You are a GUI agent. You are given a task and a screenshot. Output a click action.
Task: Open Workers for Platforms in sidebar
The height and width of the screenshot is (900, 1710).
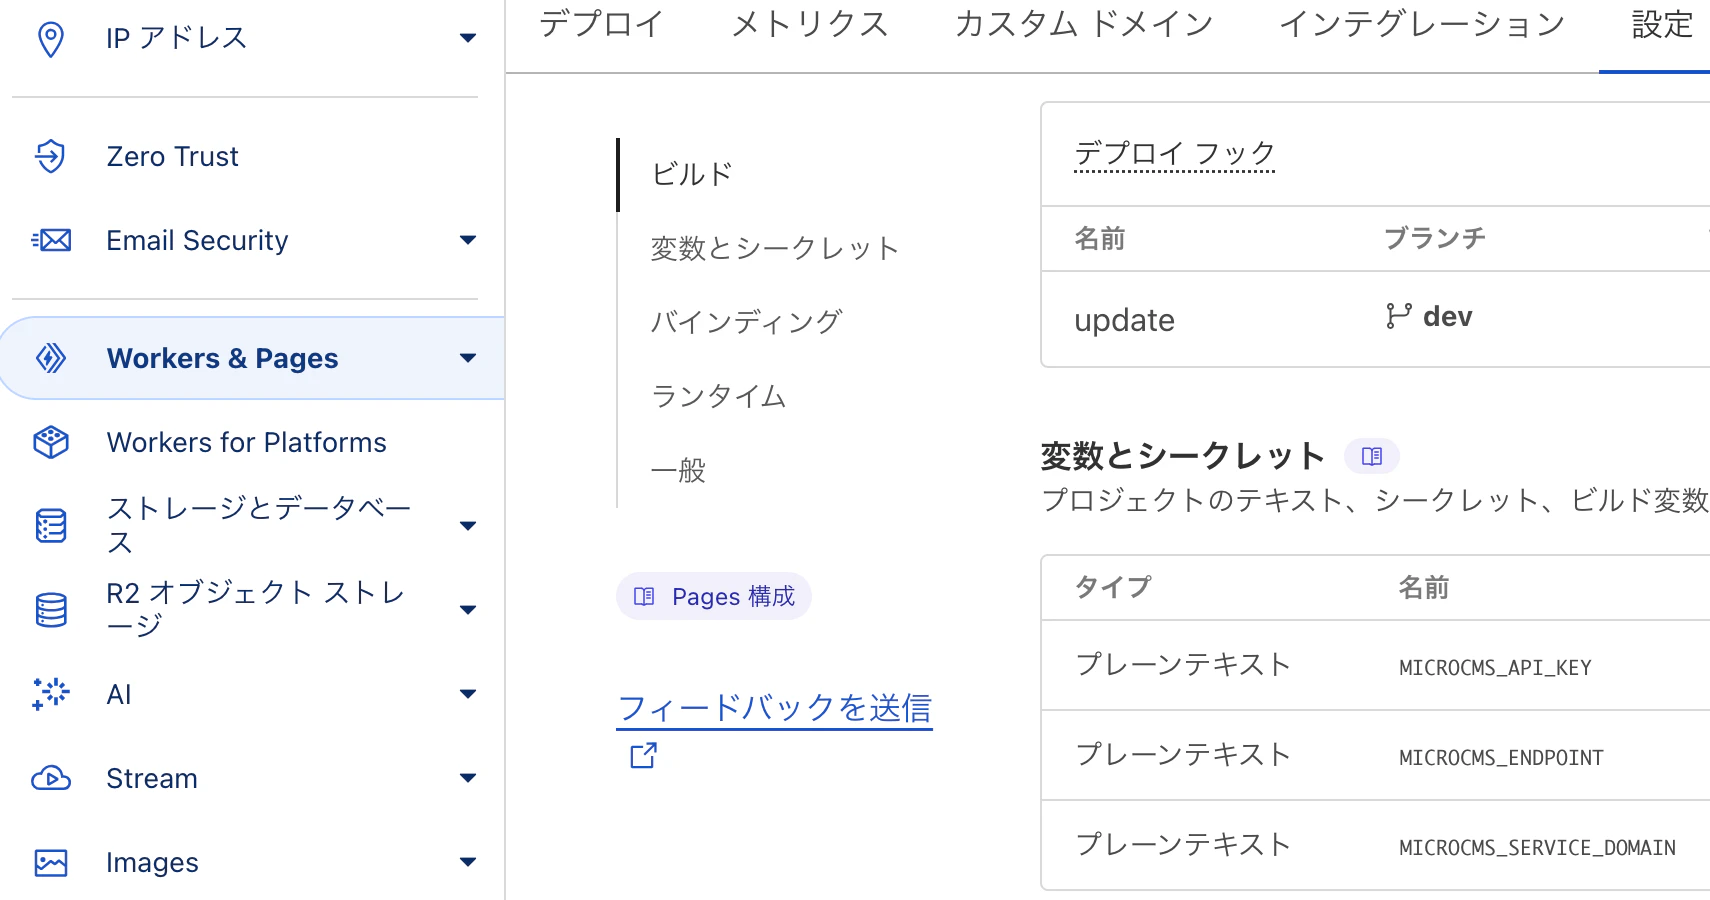click(246, 442)
